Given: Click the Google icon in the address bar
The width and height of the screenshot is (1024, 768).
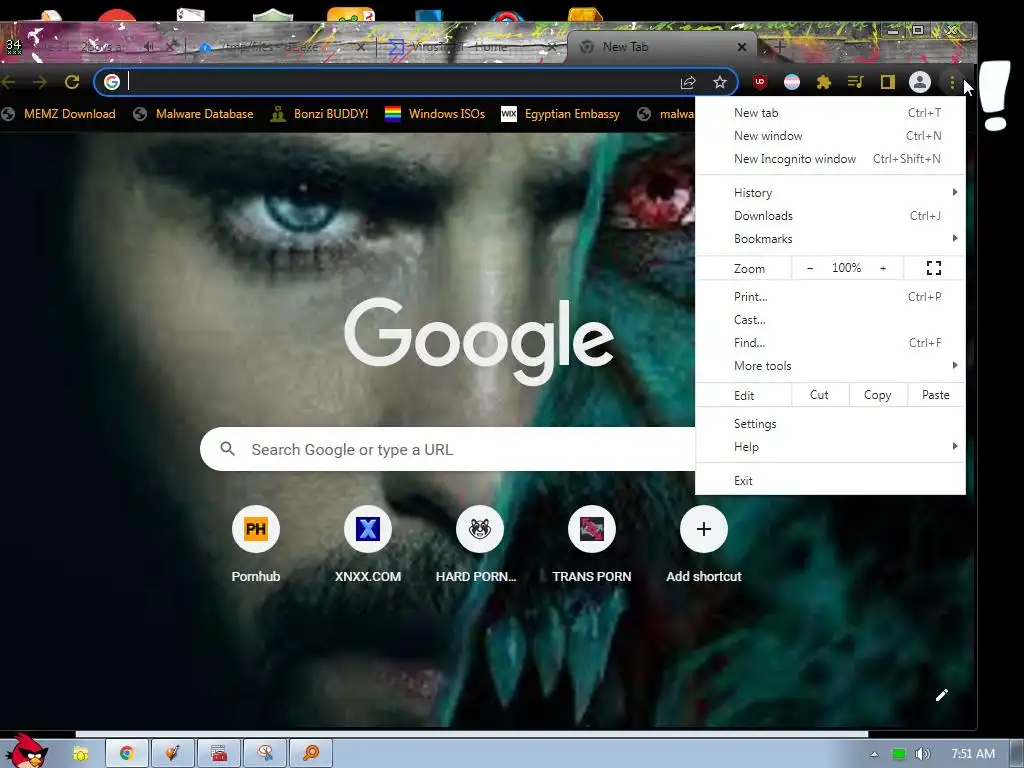Looking at the screenshot, I should [x=112, y=82].
